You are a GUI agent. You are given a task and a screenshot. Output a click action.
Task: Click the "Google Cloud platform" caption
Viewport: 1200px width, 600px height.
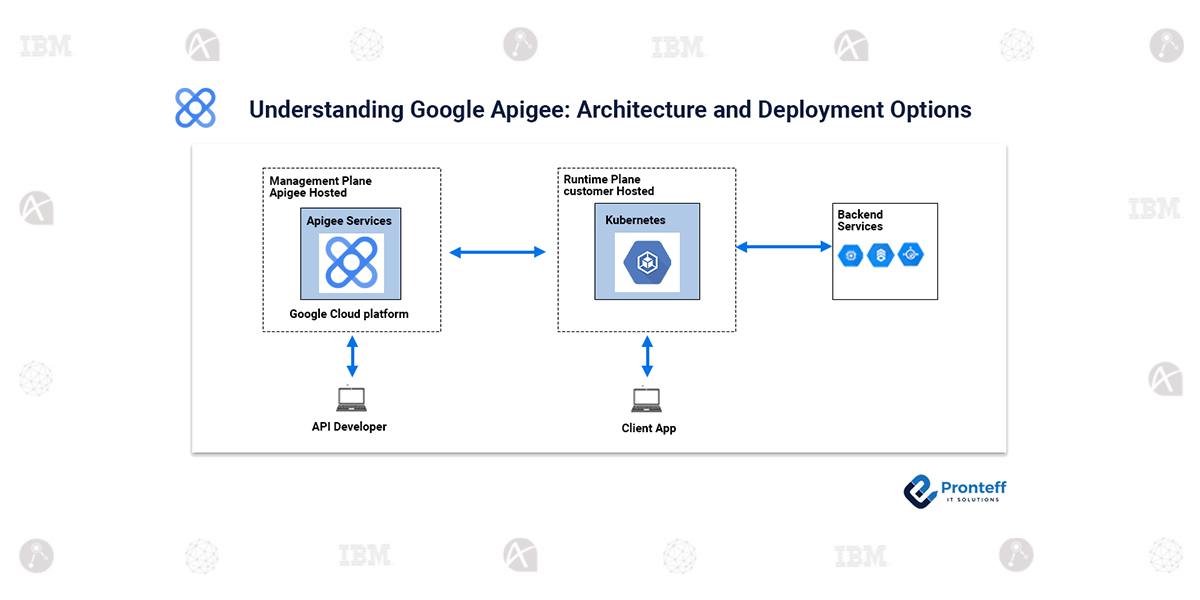tap(349, 314)
